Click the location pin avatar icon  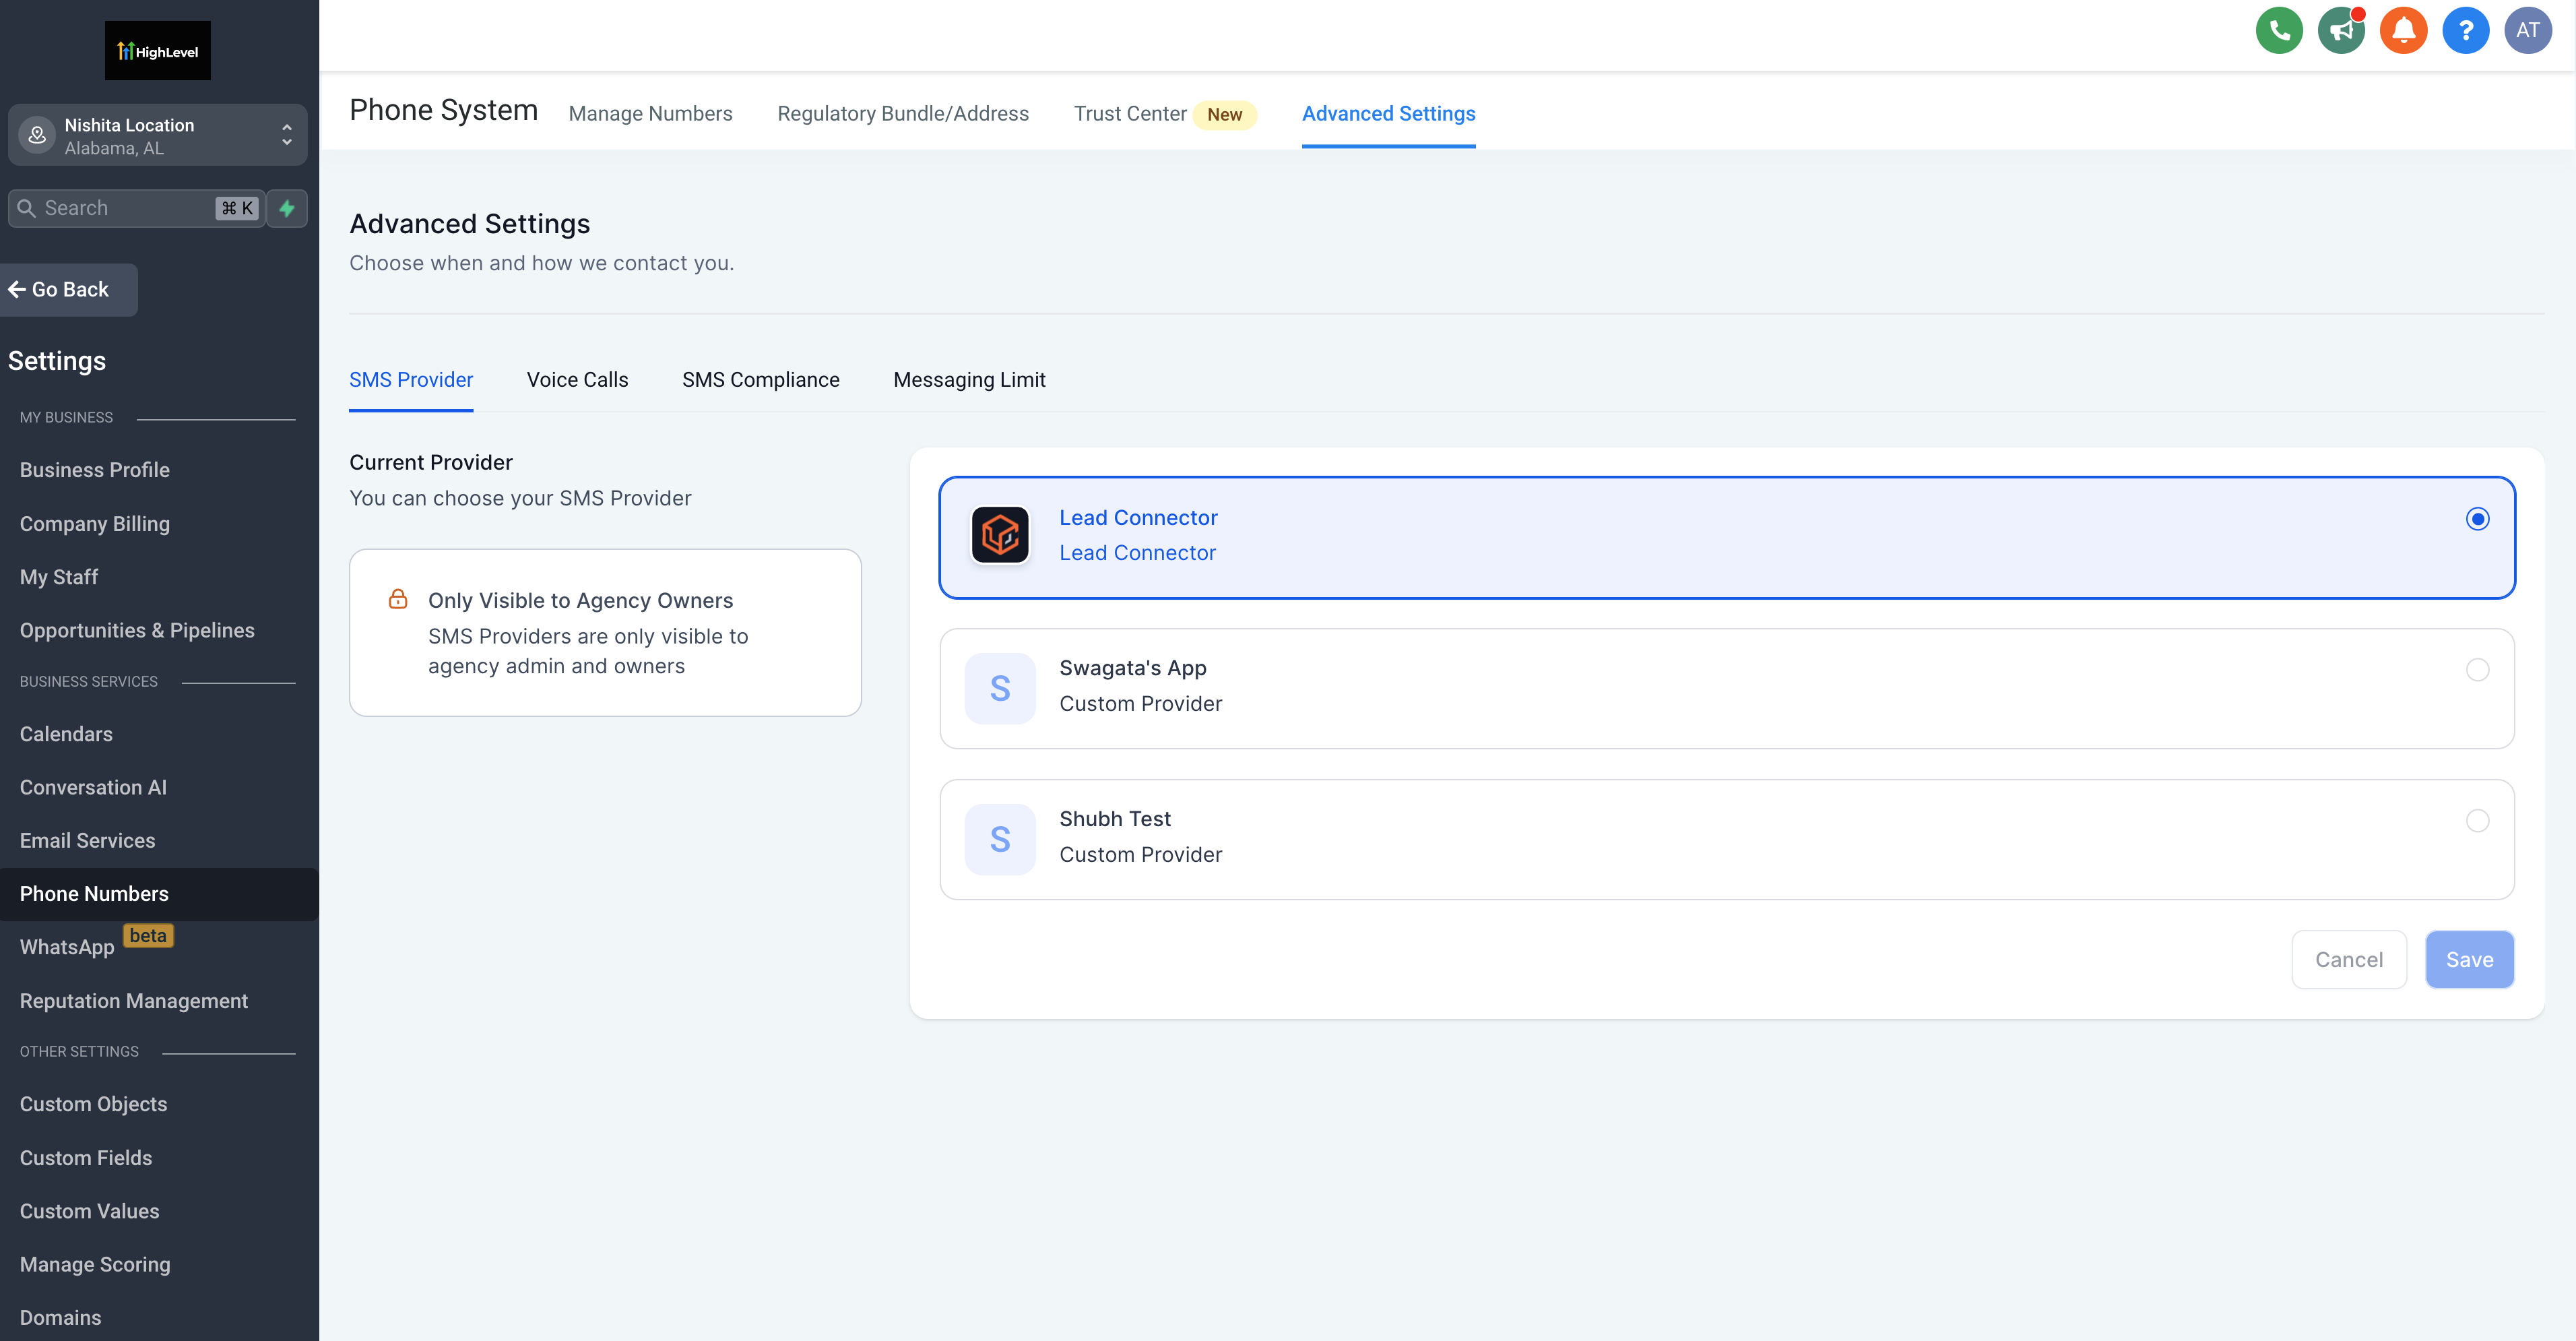point(37,135)
